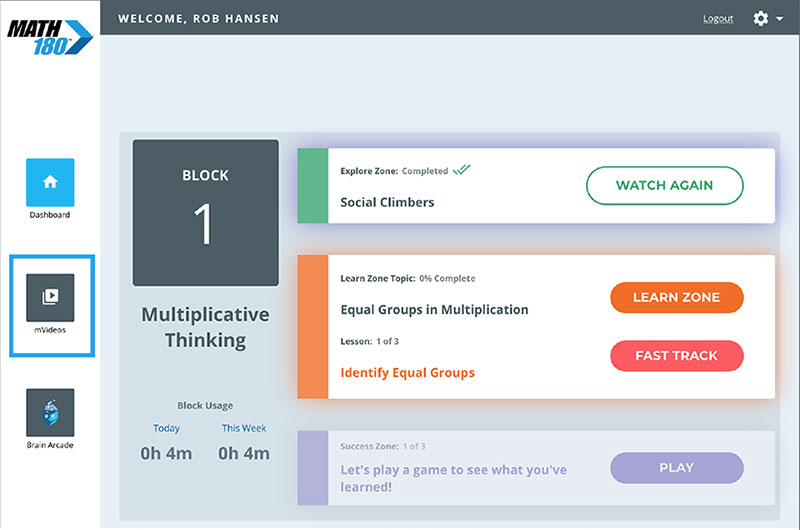Open the settings gear icon
800x530 pixels.
[760, 19]
